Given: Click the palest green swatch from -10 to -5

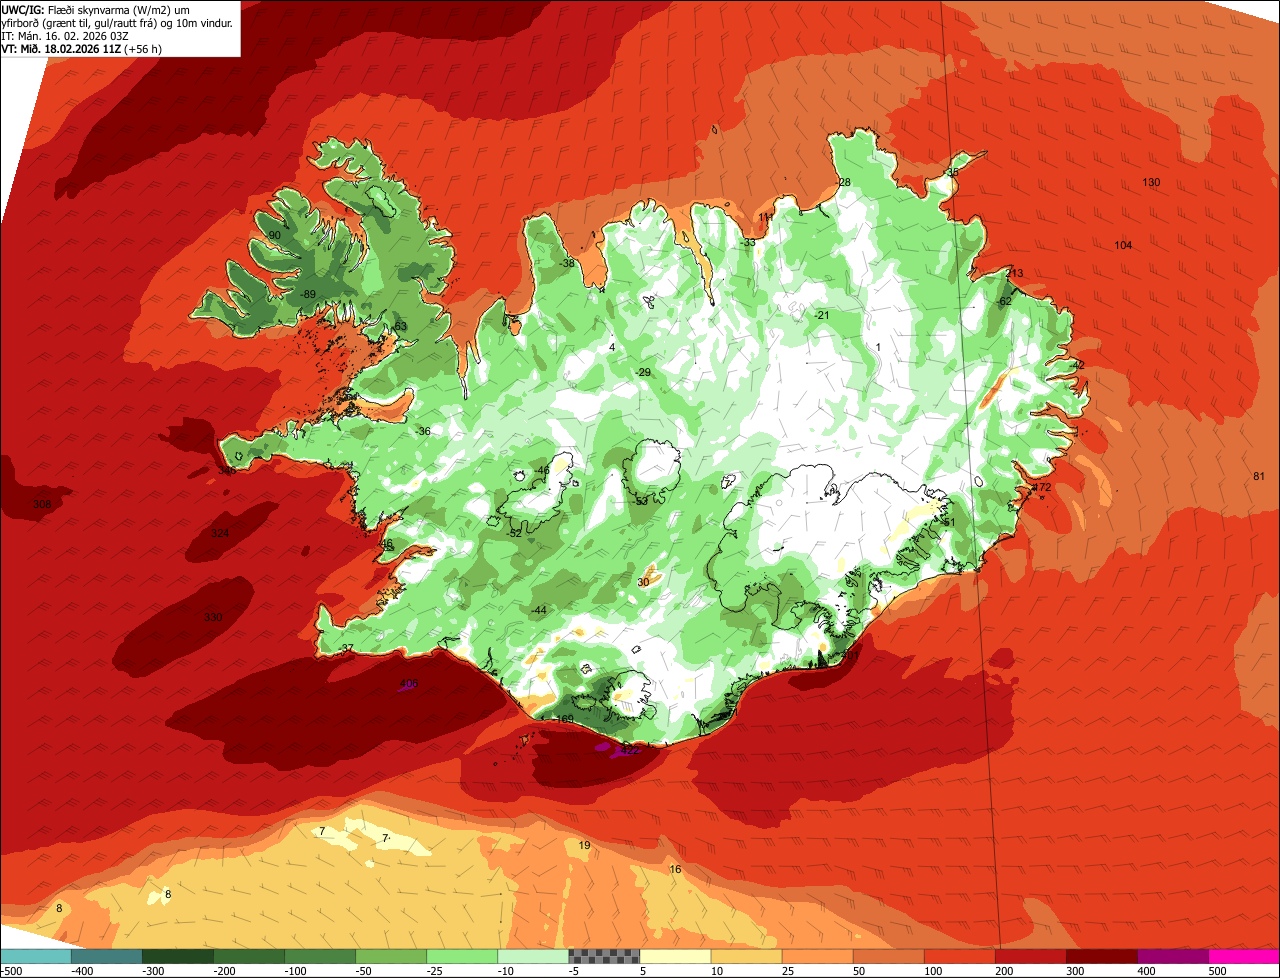Looking at the screenshot, I should click(533, 956).
